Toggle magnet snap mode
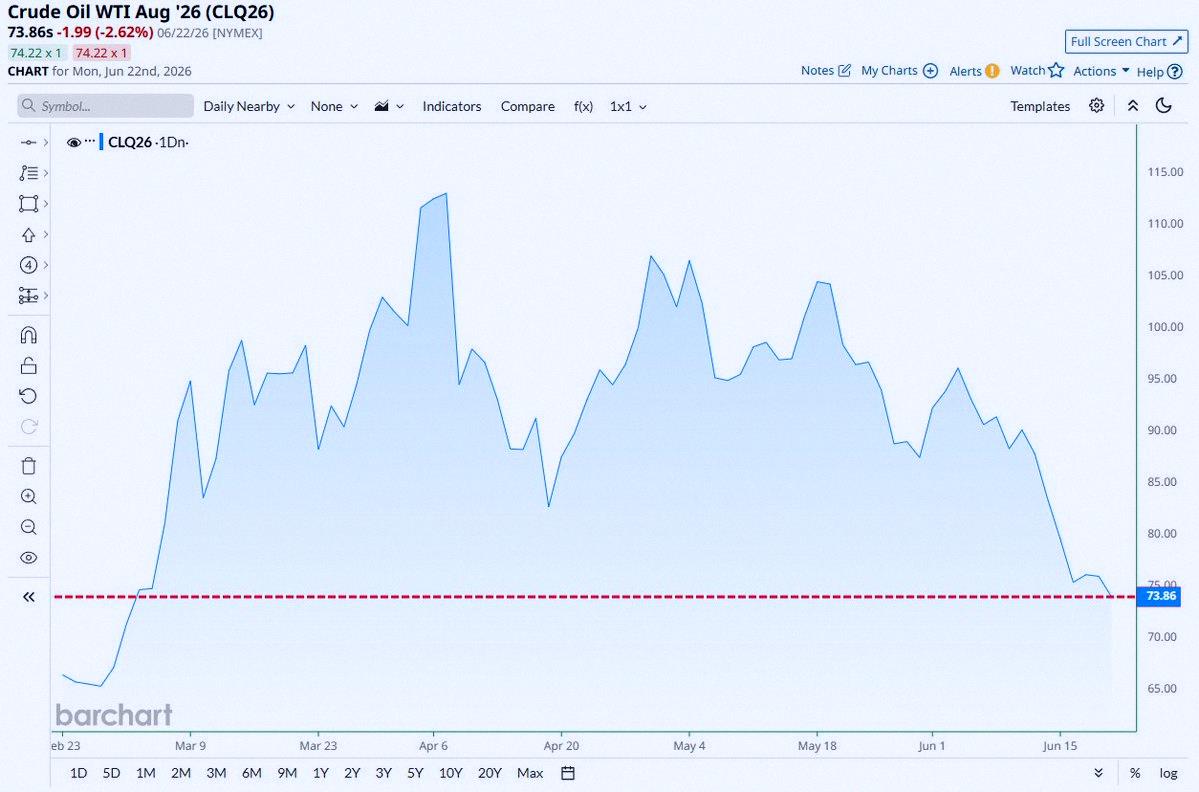The width and height of the screenshot is (1199, 792). click(28, 336)
